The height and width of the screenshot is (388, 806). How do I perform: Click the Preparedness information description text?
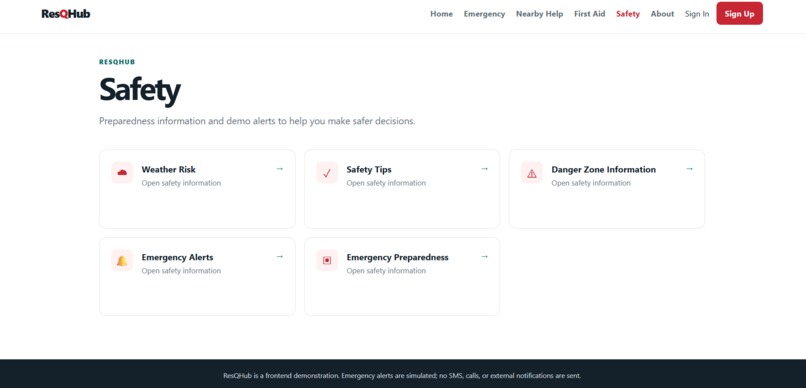tap(257, 122)
